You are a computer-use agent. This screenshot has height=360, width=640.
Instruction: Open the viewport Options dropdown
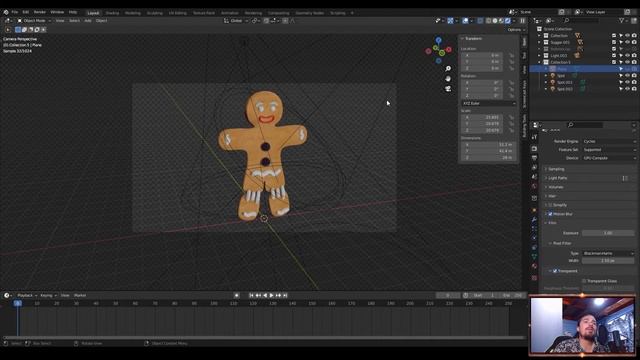tap(516, 30)
